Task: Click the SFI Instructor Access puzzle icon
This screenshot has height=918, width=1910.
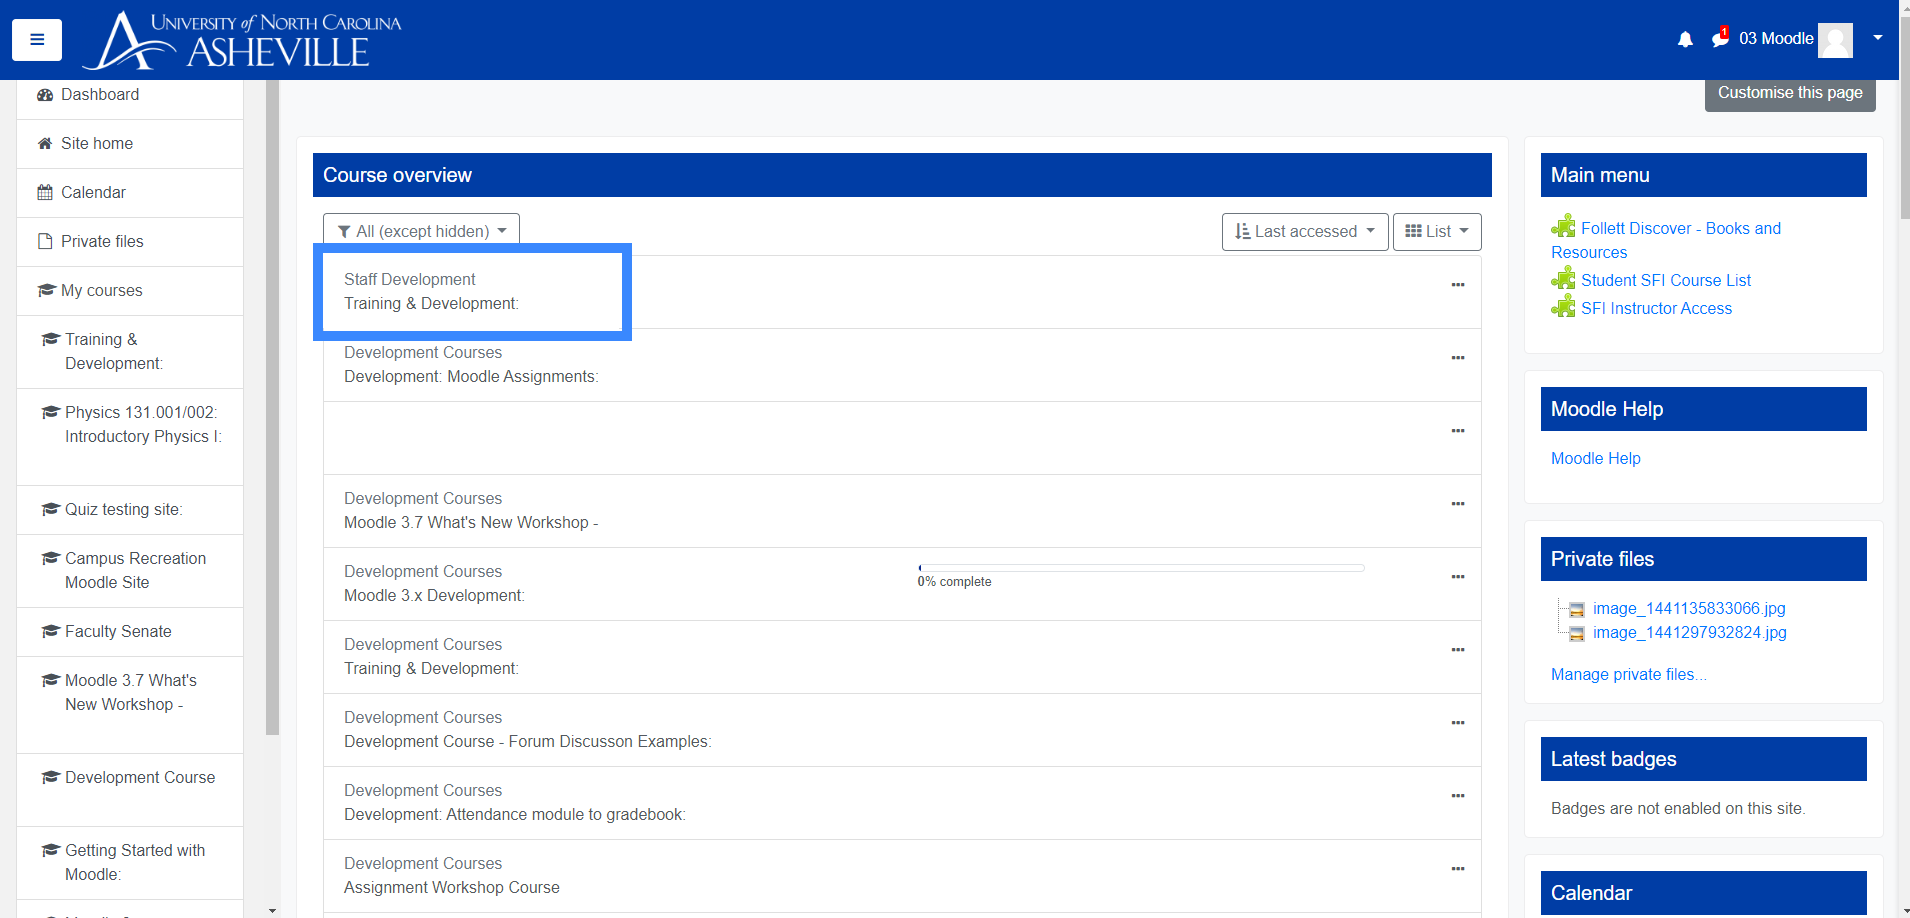Action: coord(1563,307)
